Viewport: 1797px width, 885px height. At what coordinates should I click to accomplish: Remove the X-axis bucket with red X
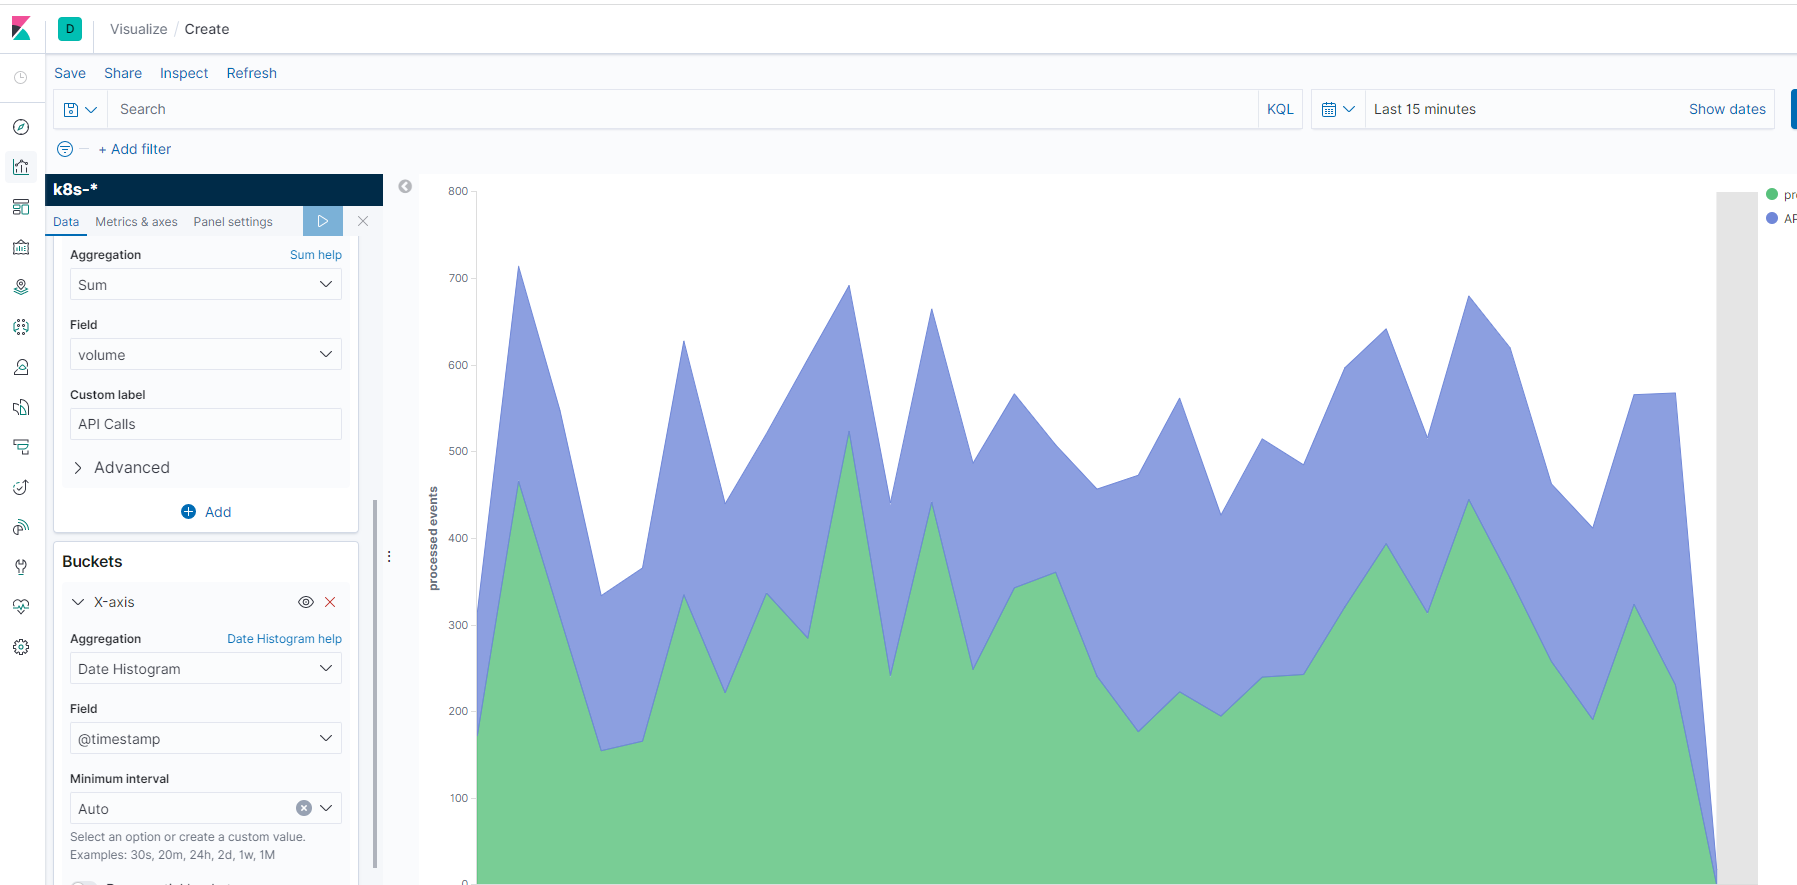(330, 602)
